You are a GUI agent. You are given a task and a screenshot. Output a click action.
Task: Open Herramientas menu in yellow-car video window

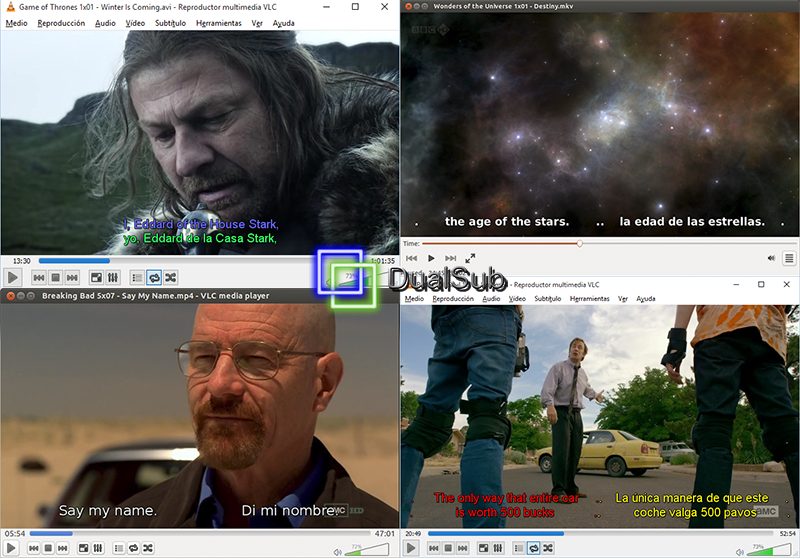click(589, 299)
